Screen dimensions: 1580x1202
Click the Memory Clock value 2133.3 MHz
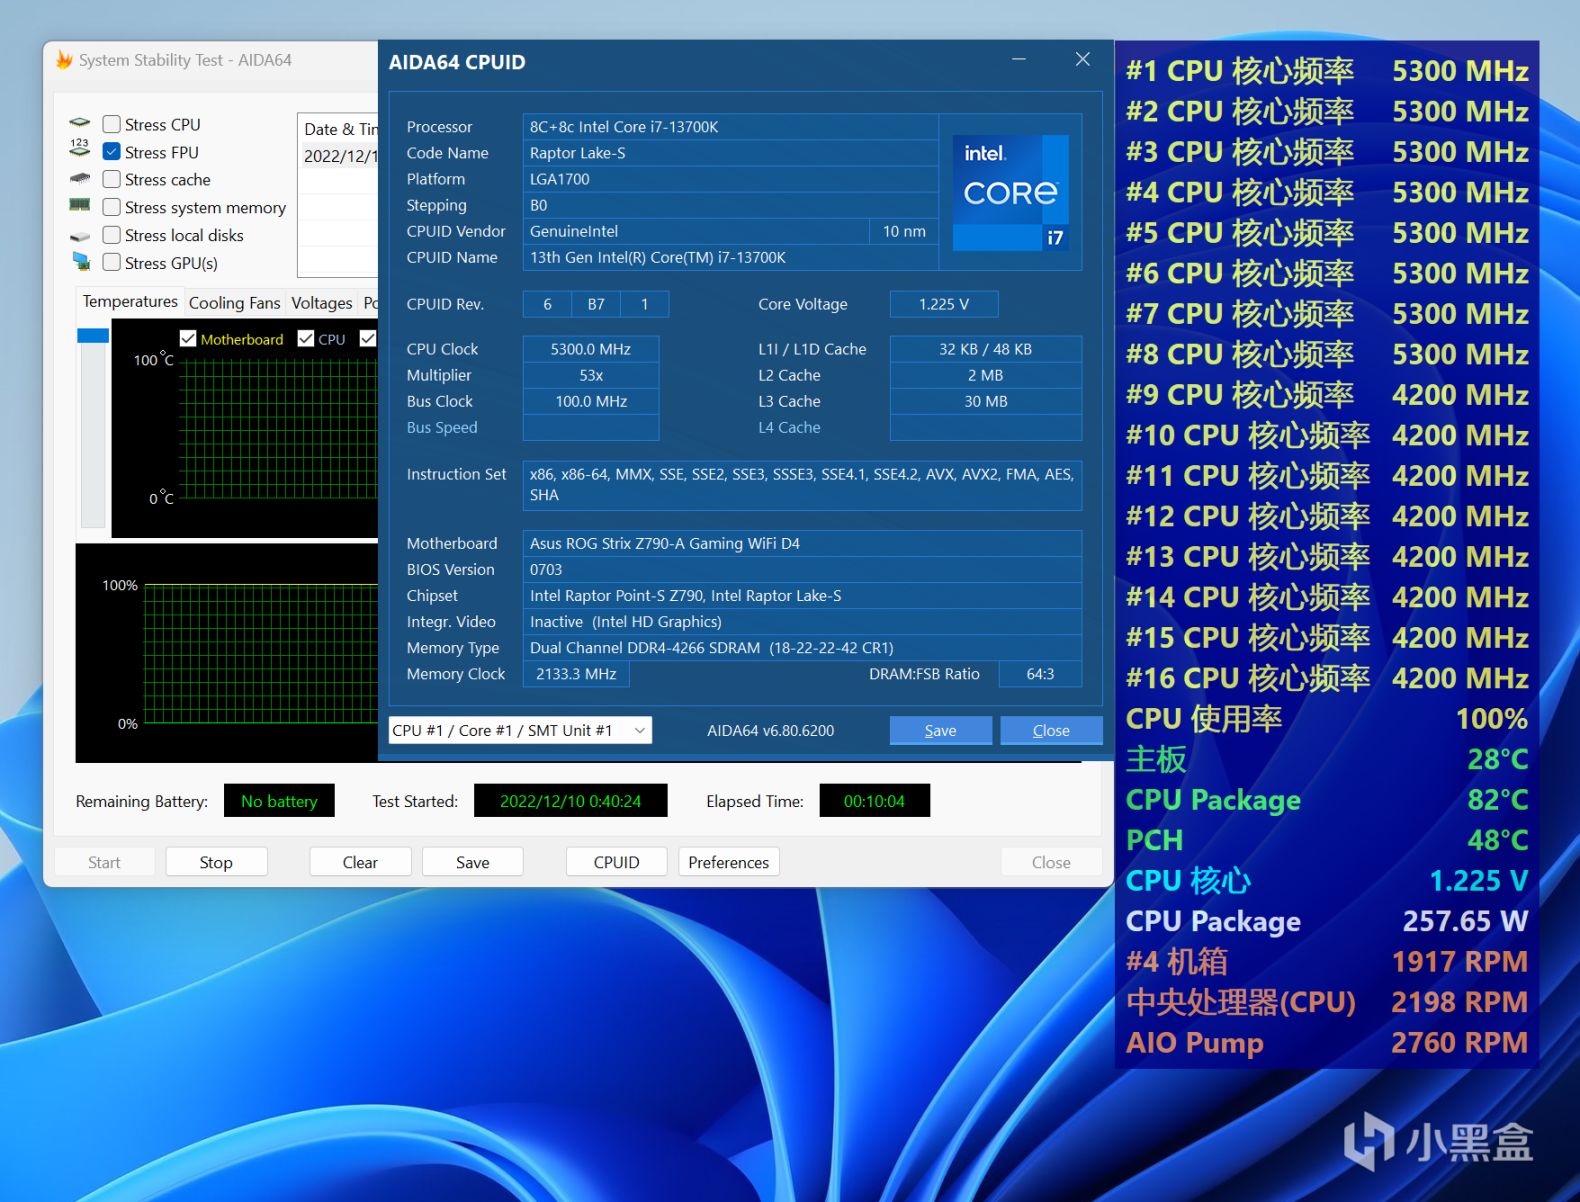[576, 674]
